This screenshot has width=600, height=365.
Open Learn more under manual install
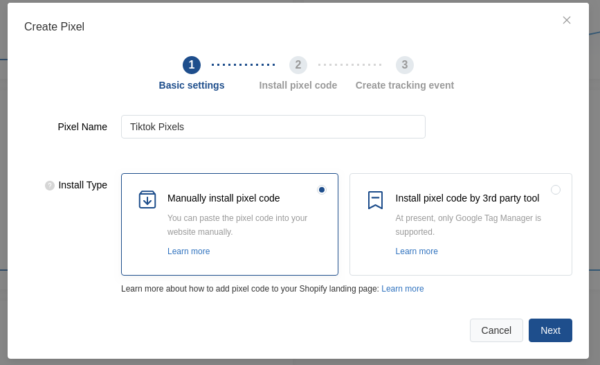point(189,251)
